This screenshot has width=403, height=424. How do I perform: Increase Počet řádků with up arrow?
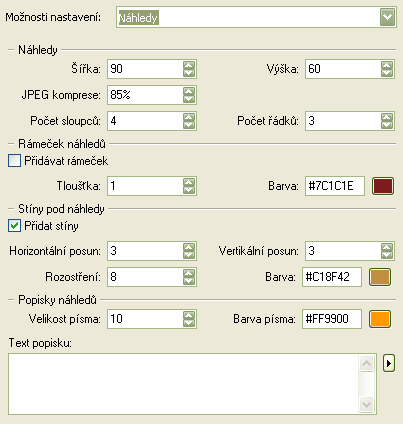point(387,117)
